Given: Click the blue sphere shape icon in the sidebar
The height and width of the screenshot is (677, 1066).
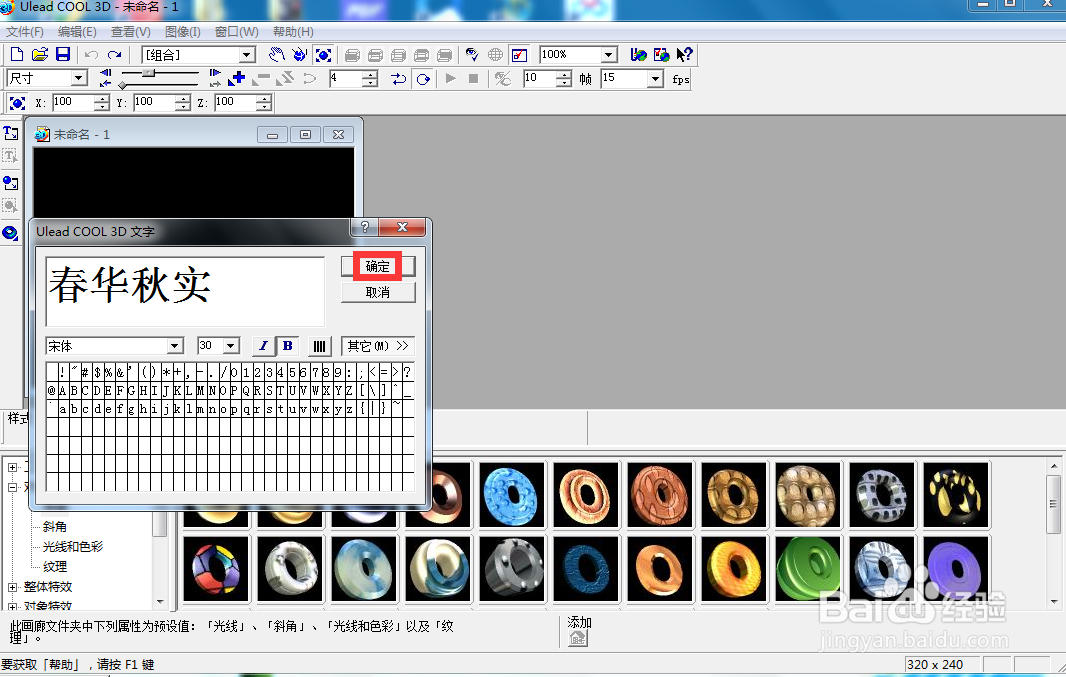Looking at the screenshot, I should (10, 233).
